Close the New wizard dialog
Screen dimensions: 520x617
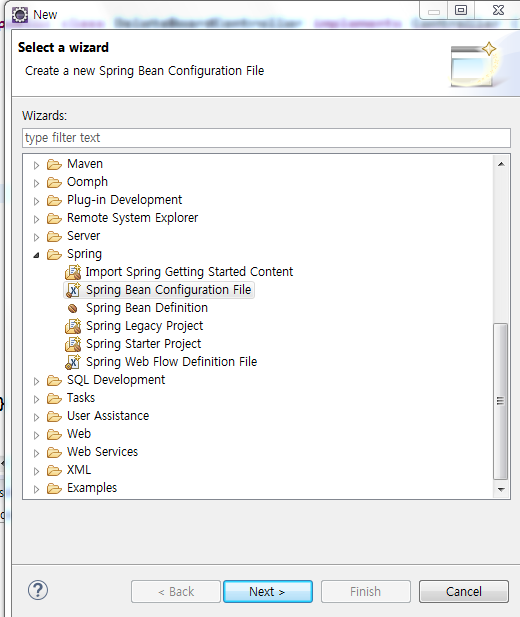coord(498,10)
